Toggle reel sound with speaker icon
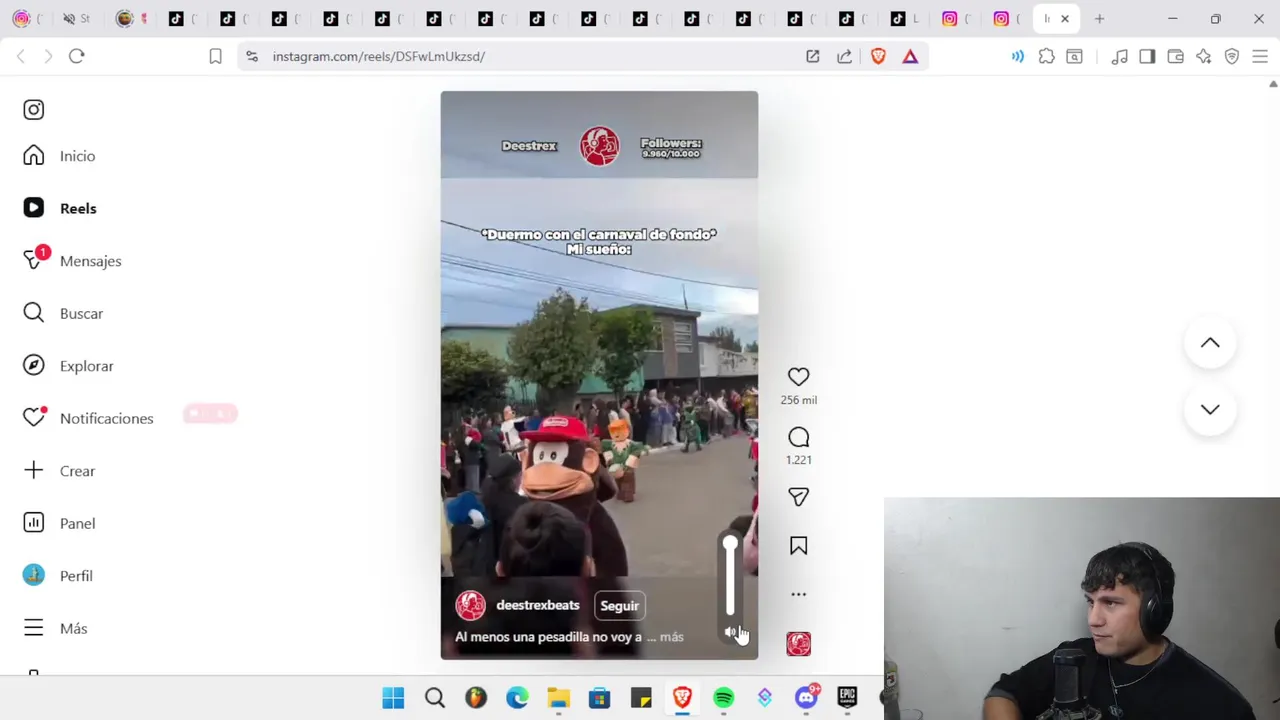The image size is (1280, 720). point(731,633)
